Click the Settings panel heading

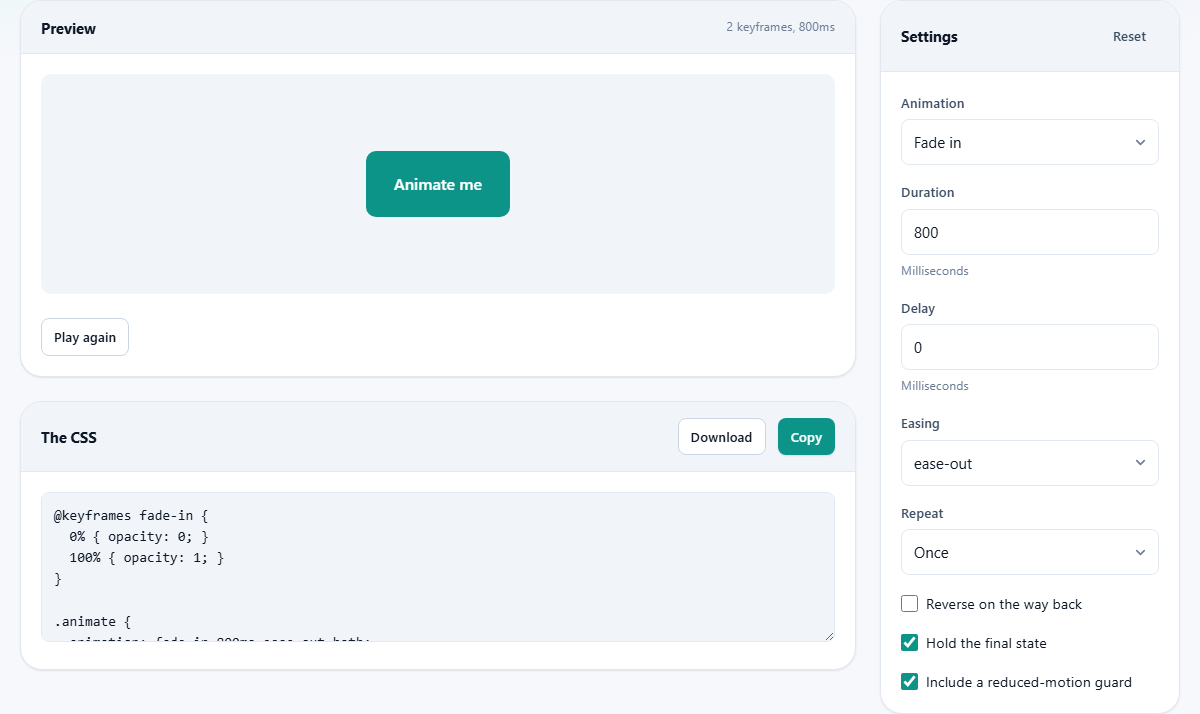coord(929,37)
